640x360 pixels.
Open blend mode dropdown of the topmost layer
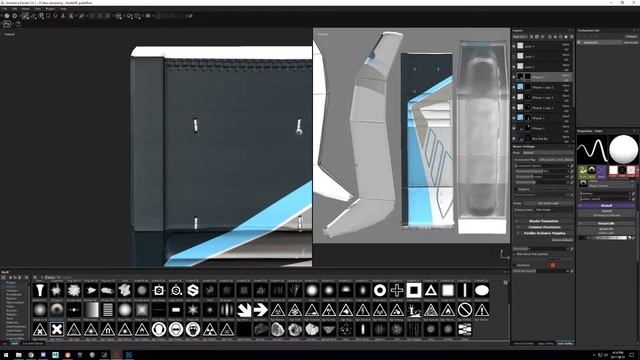pos(566,44)
